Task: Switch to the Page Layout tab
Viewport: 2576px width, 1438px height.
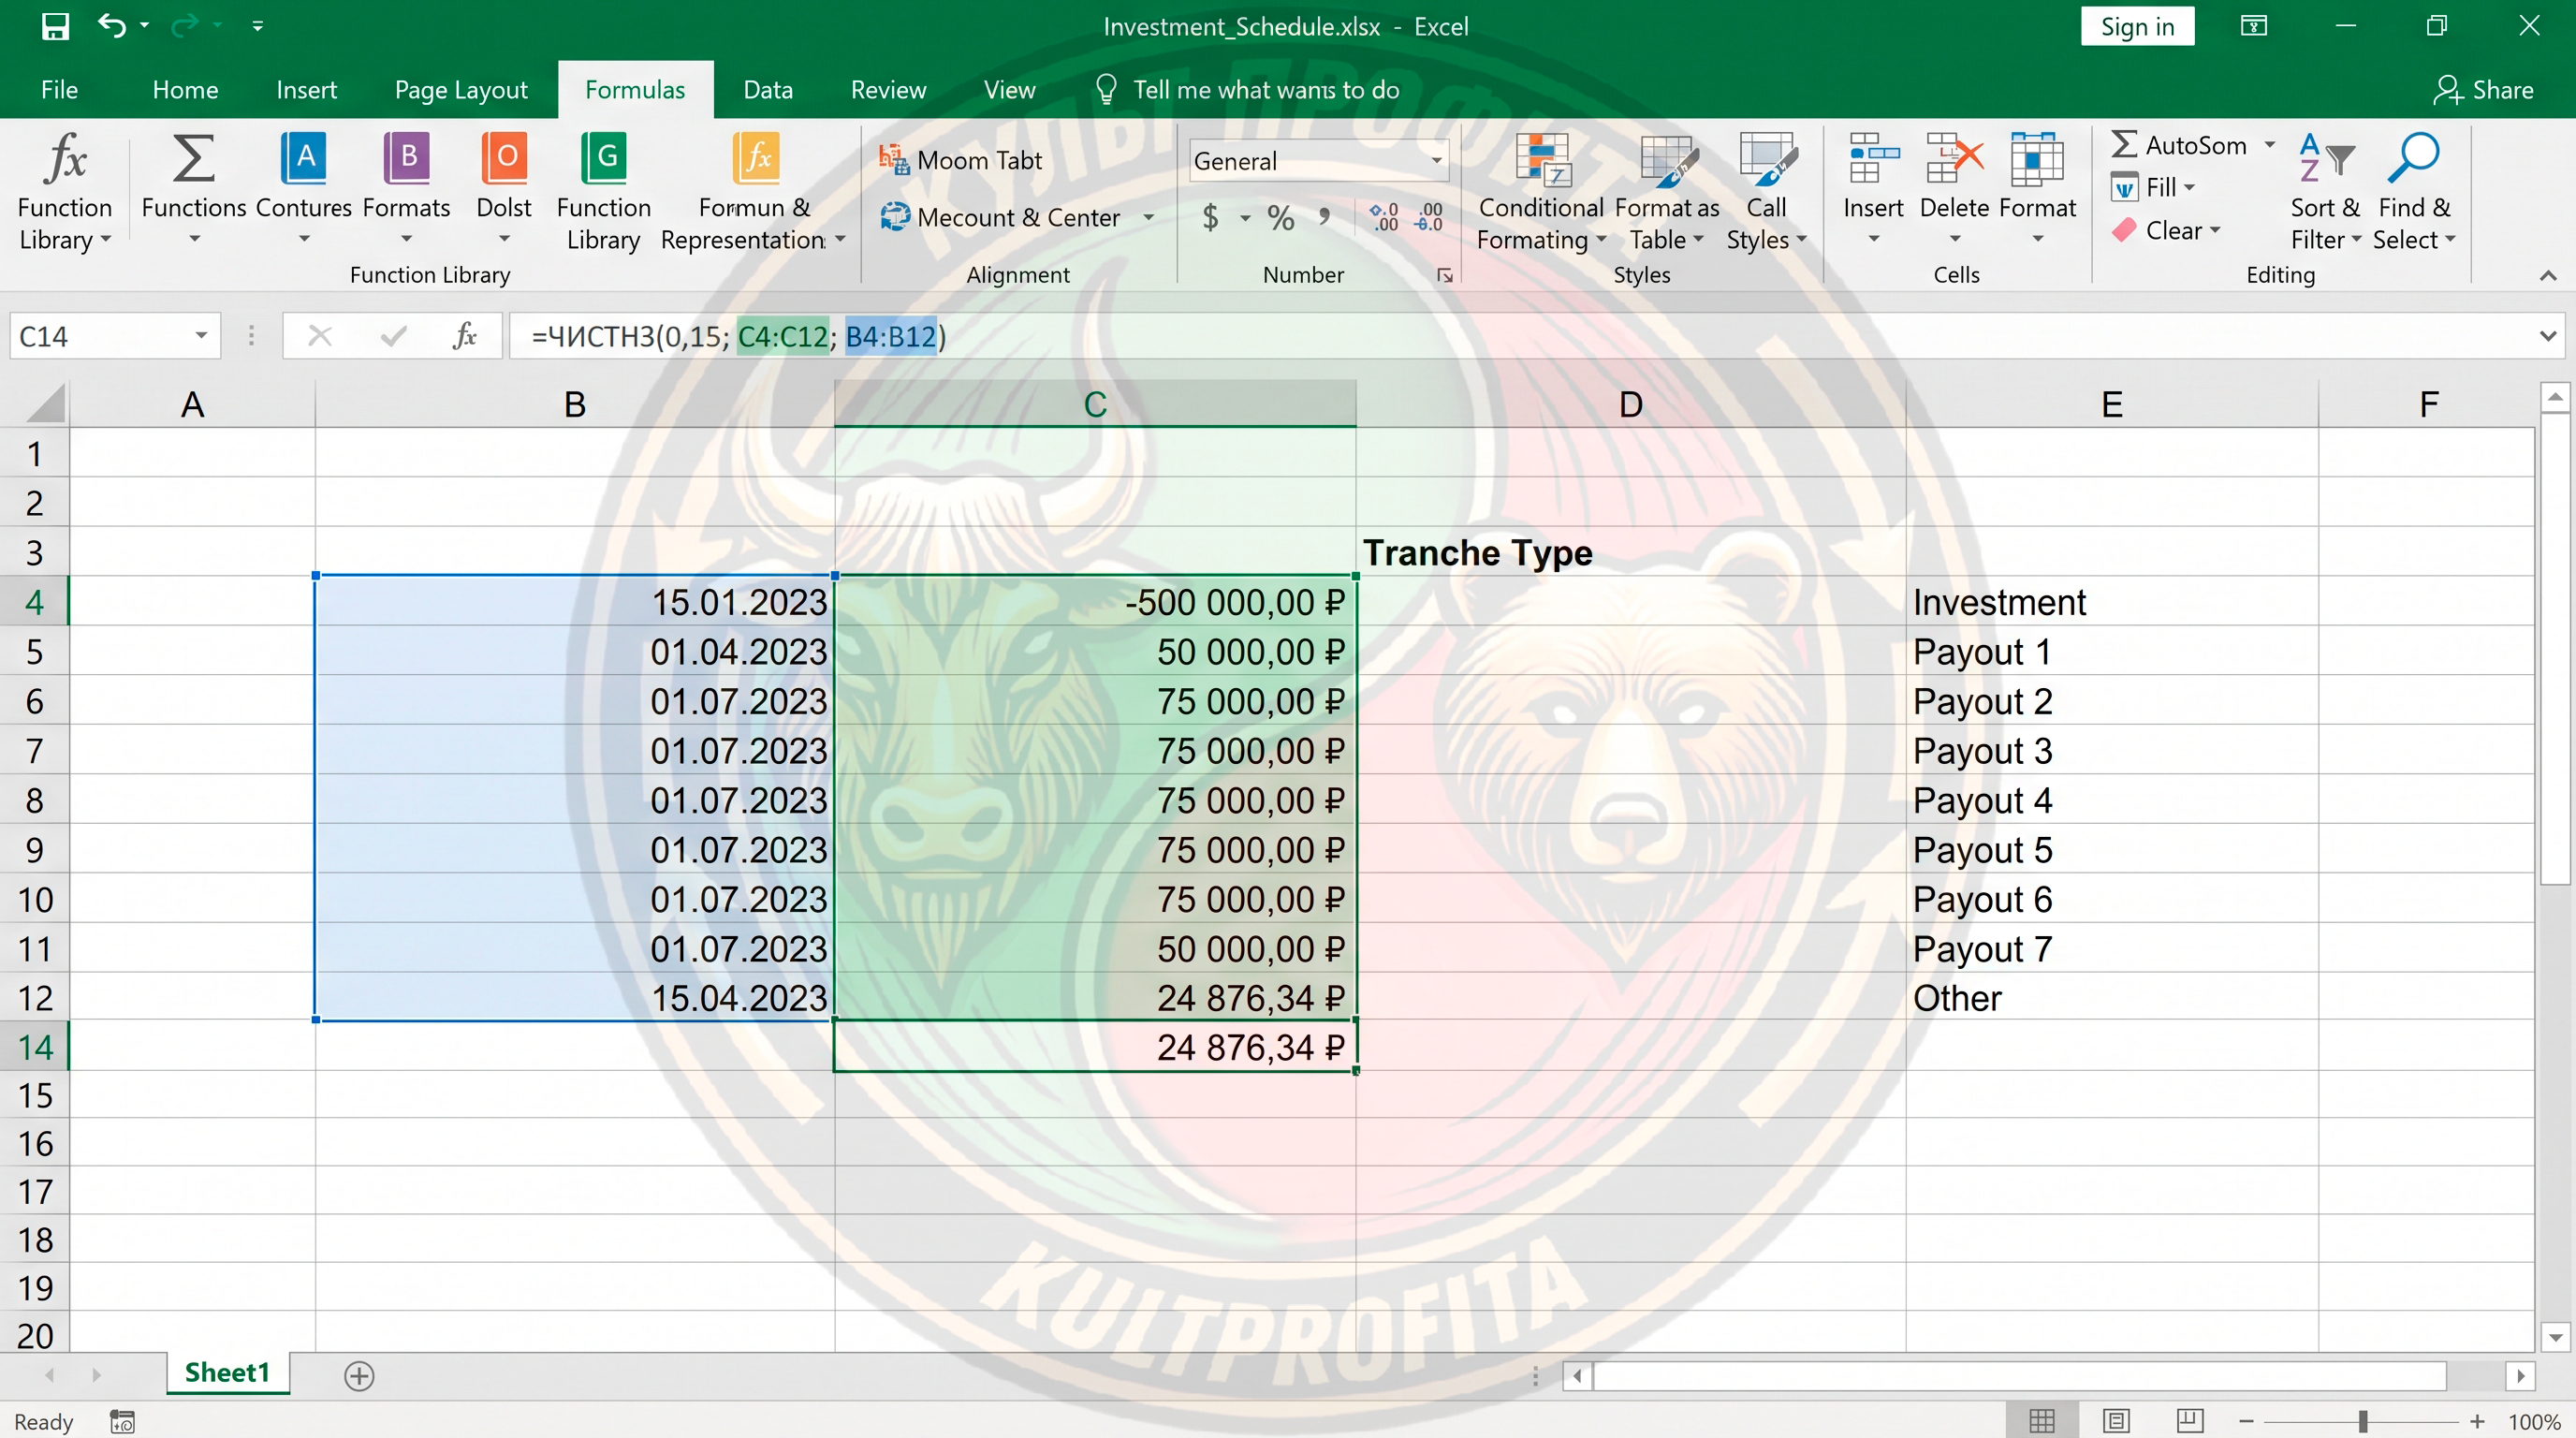Action: click(x=461, y=90)
